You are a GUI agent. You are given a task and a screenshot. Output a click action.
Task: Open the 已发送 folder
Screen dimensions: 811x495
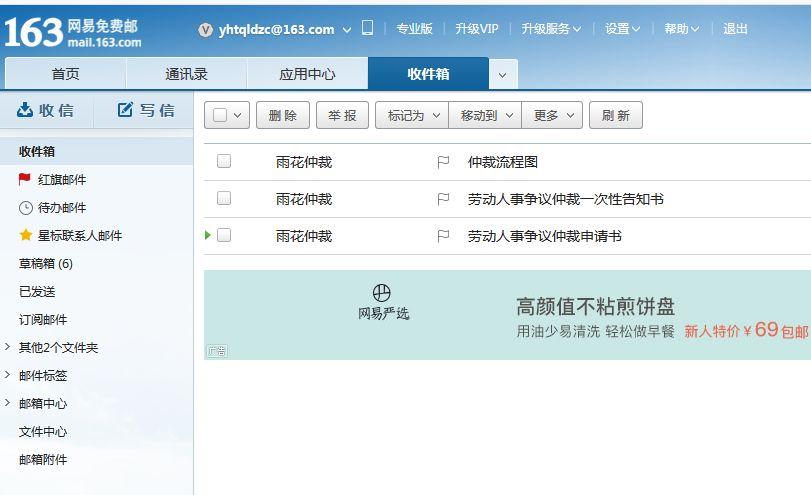point(37,292)
